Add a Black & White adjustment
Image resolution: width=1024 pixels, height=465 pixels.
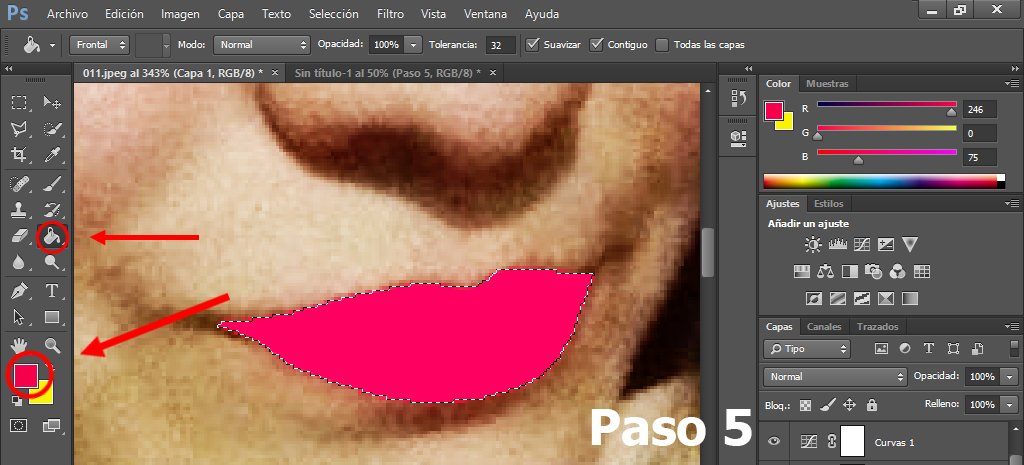pos(850,271)
